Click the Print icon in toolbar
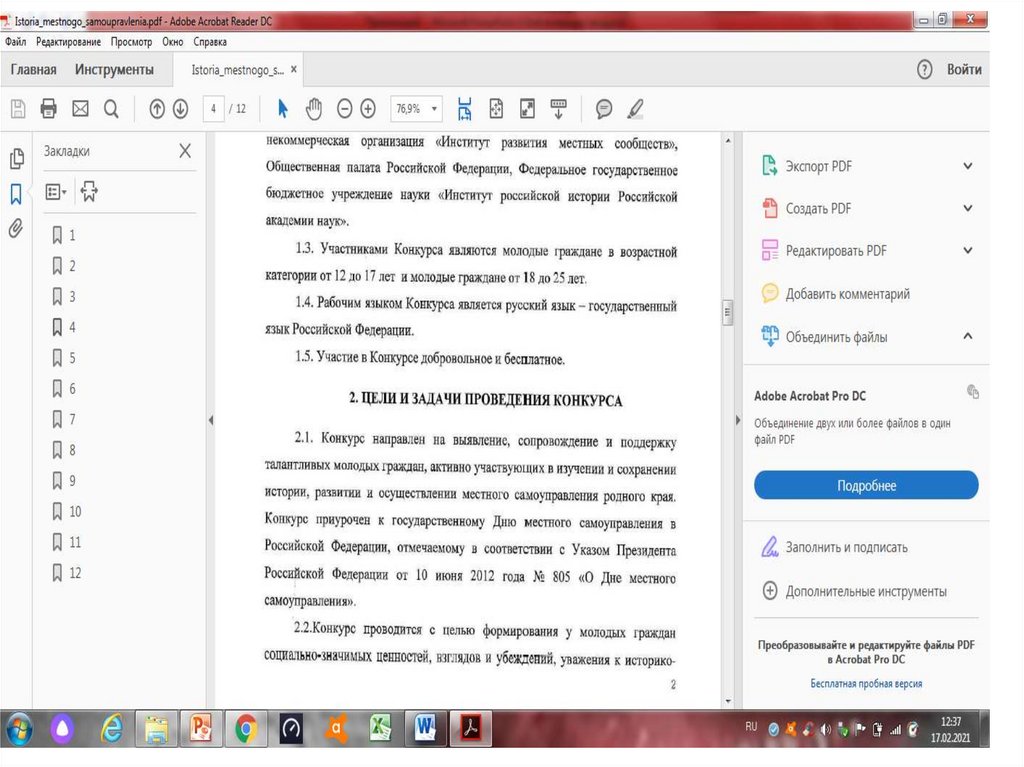Viewport: 1024px width, 767px height. click(x=48, y=108)
